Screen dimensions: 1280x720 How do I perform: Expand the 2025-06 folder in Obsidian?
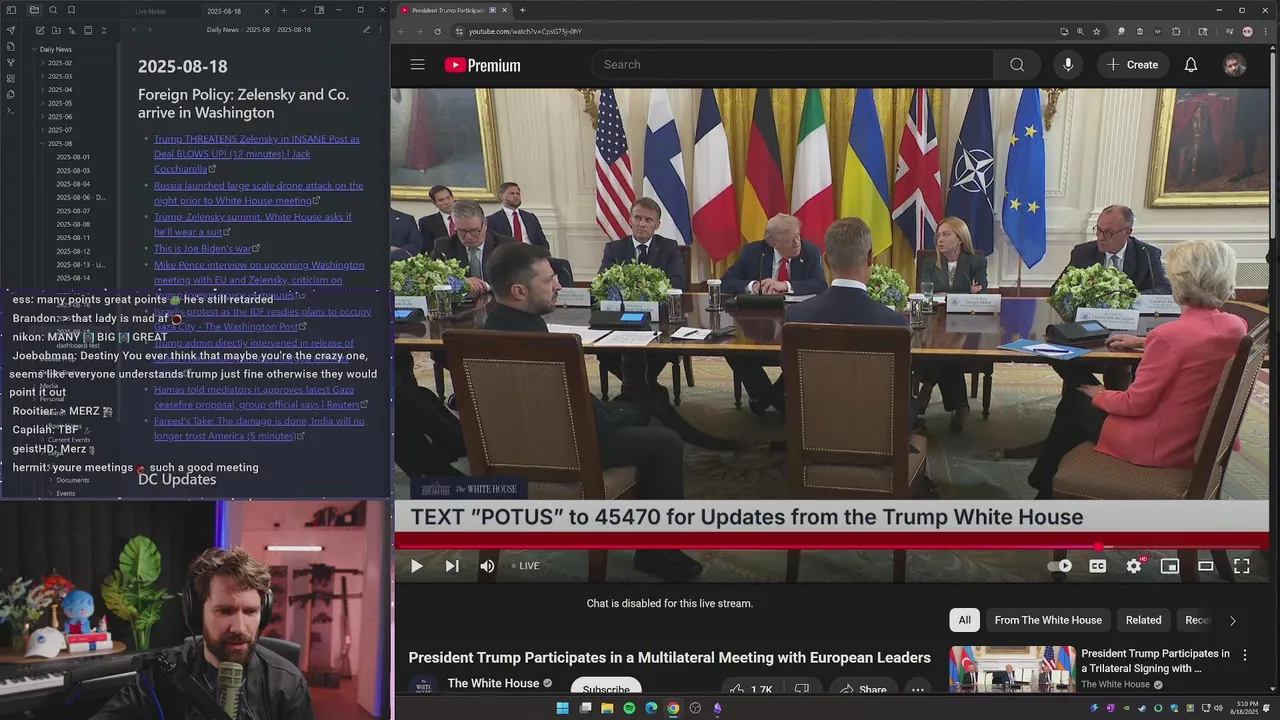[59, 117]
